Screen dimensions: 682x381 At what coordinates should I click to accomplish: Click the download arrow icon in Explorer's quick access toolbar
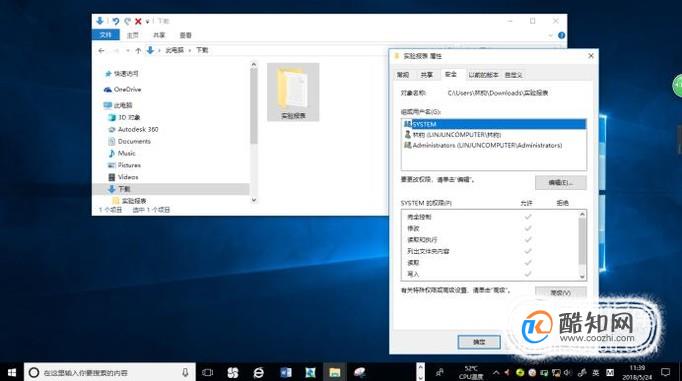[x=100, y=21]
